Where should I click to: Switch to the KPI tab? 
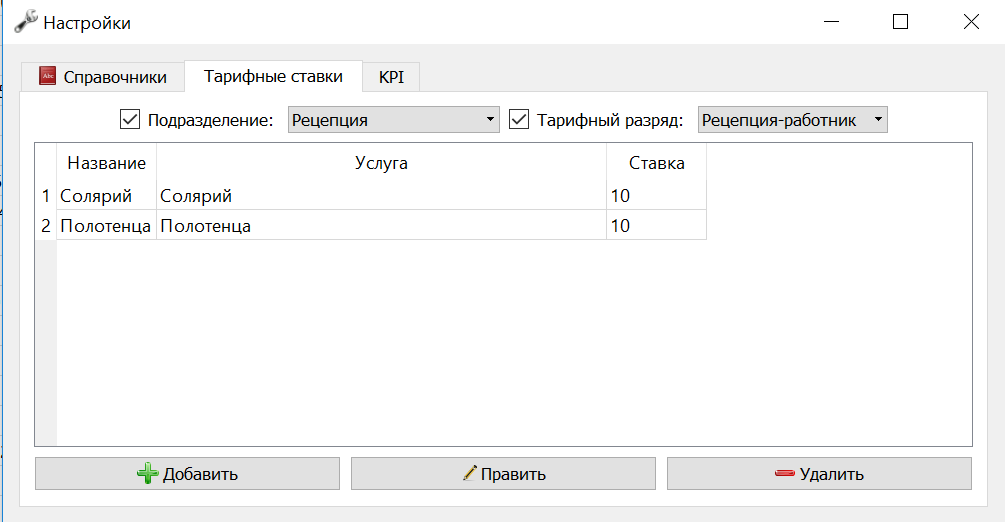(x=391, y=77)
